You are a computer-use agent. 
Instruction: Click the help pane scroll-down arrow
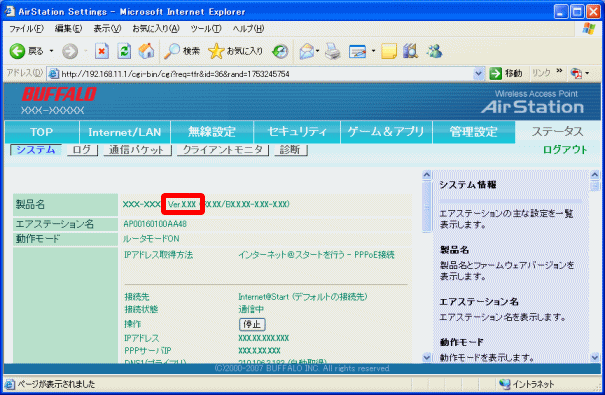tap(595, 358)
